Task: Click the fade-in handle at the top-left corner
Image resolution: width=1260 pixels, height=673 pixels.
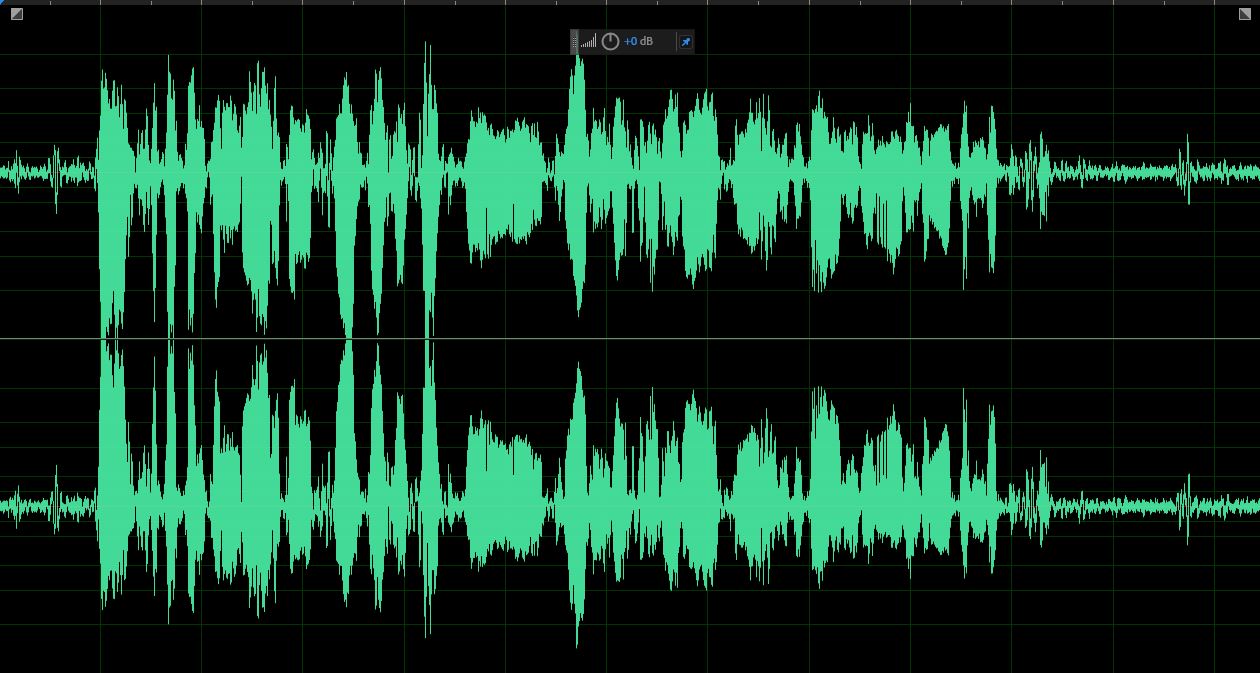Action: pos(16,14)
